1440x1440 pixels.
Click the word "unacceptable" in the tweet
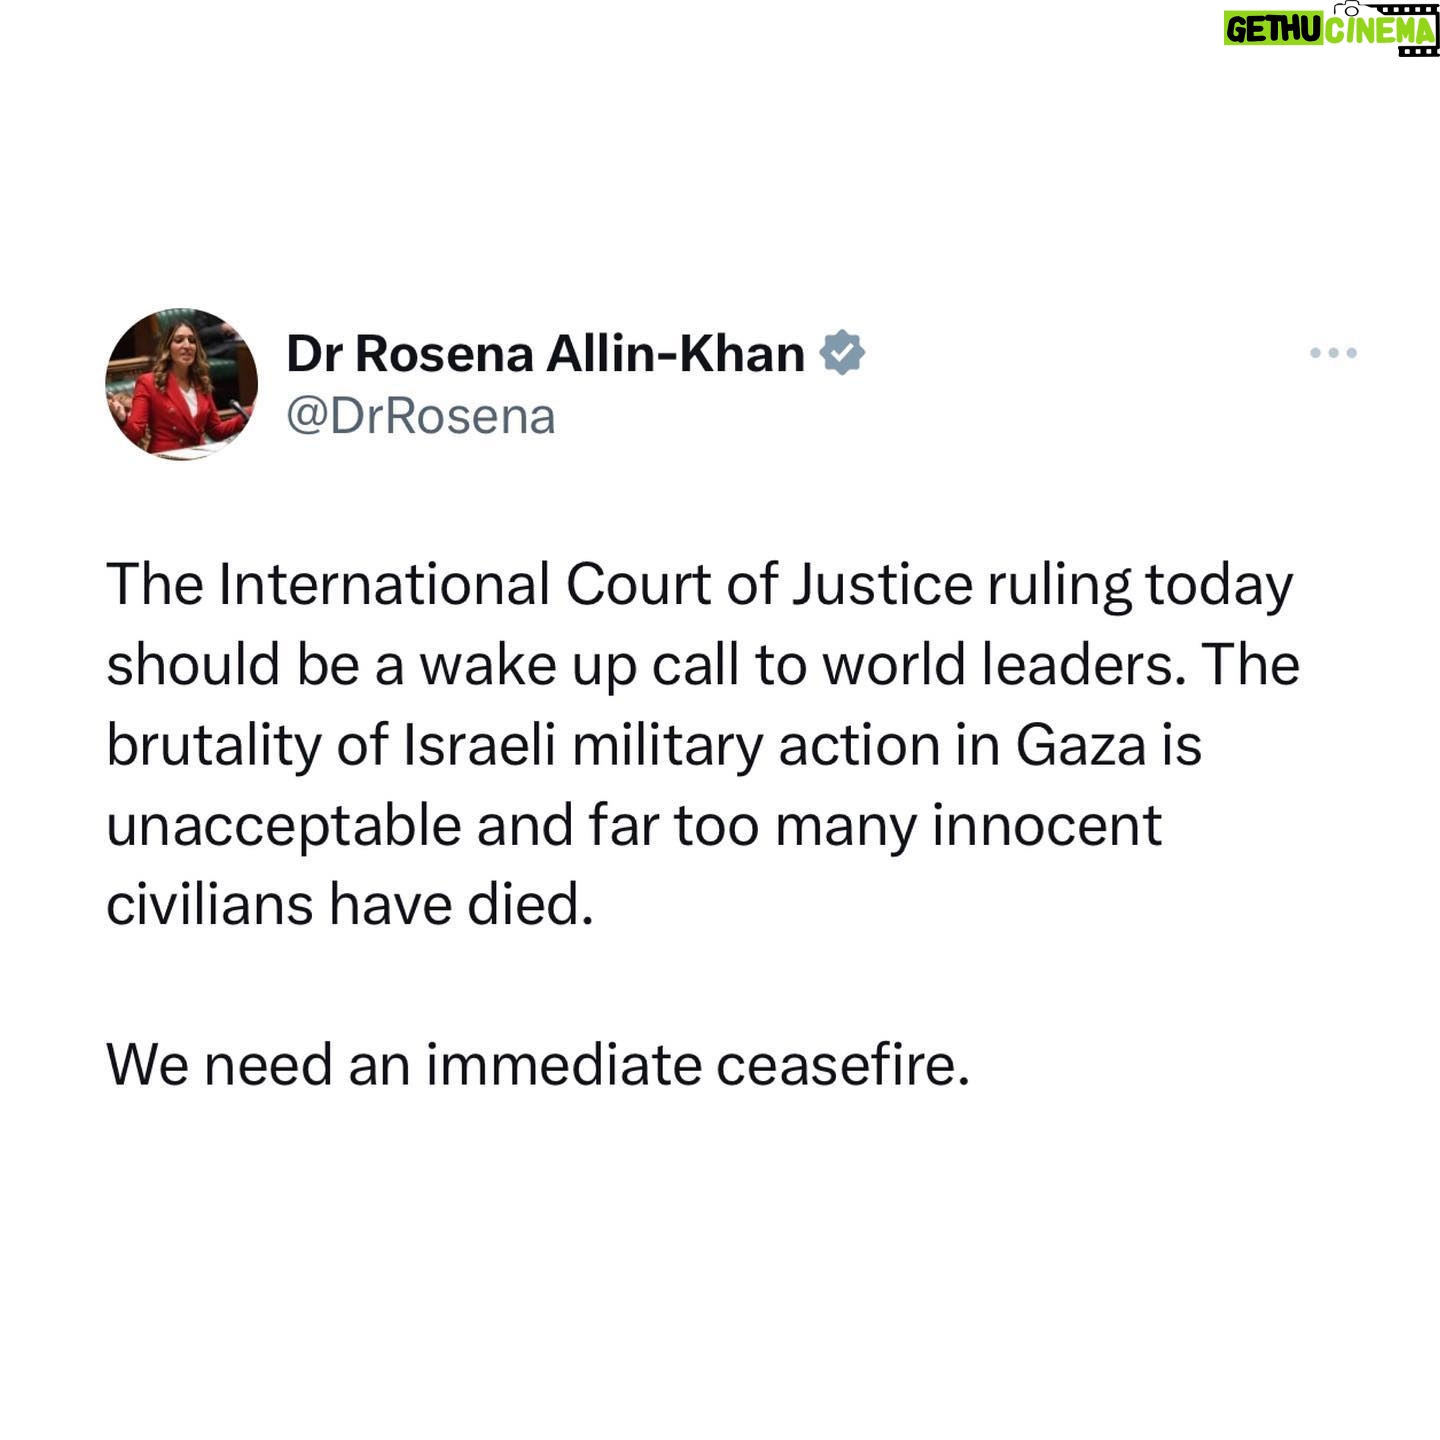pos(283,826)
